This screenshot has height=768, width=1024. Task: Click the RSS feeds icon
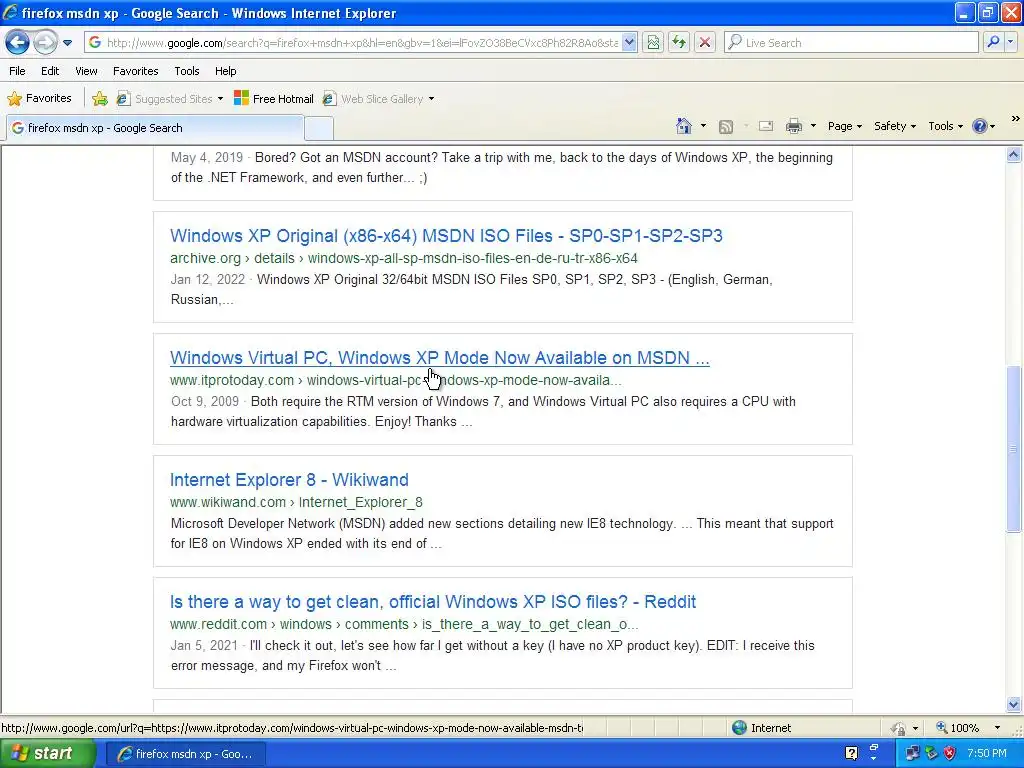click(x=726, y=127)
